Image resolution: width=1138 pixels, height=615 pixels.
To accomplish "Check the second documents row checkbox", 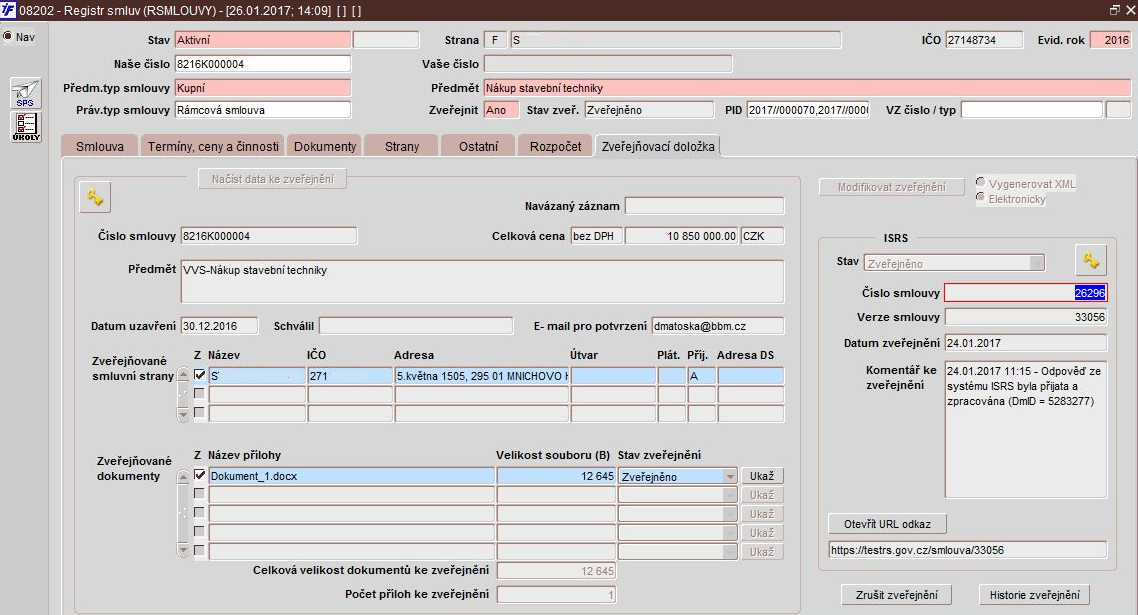I will 199,494.
